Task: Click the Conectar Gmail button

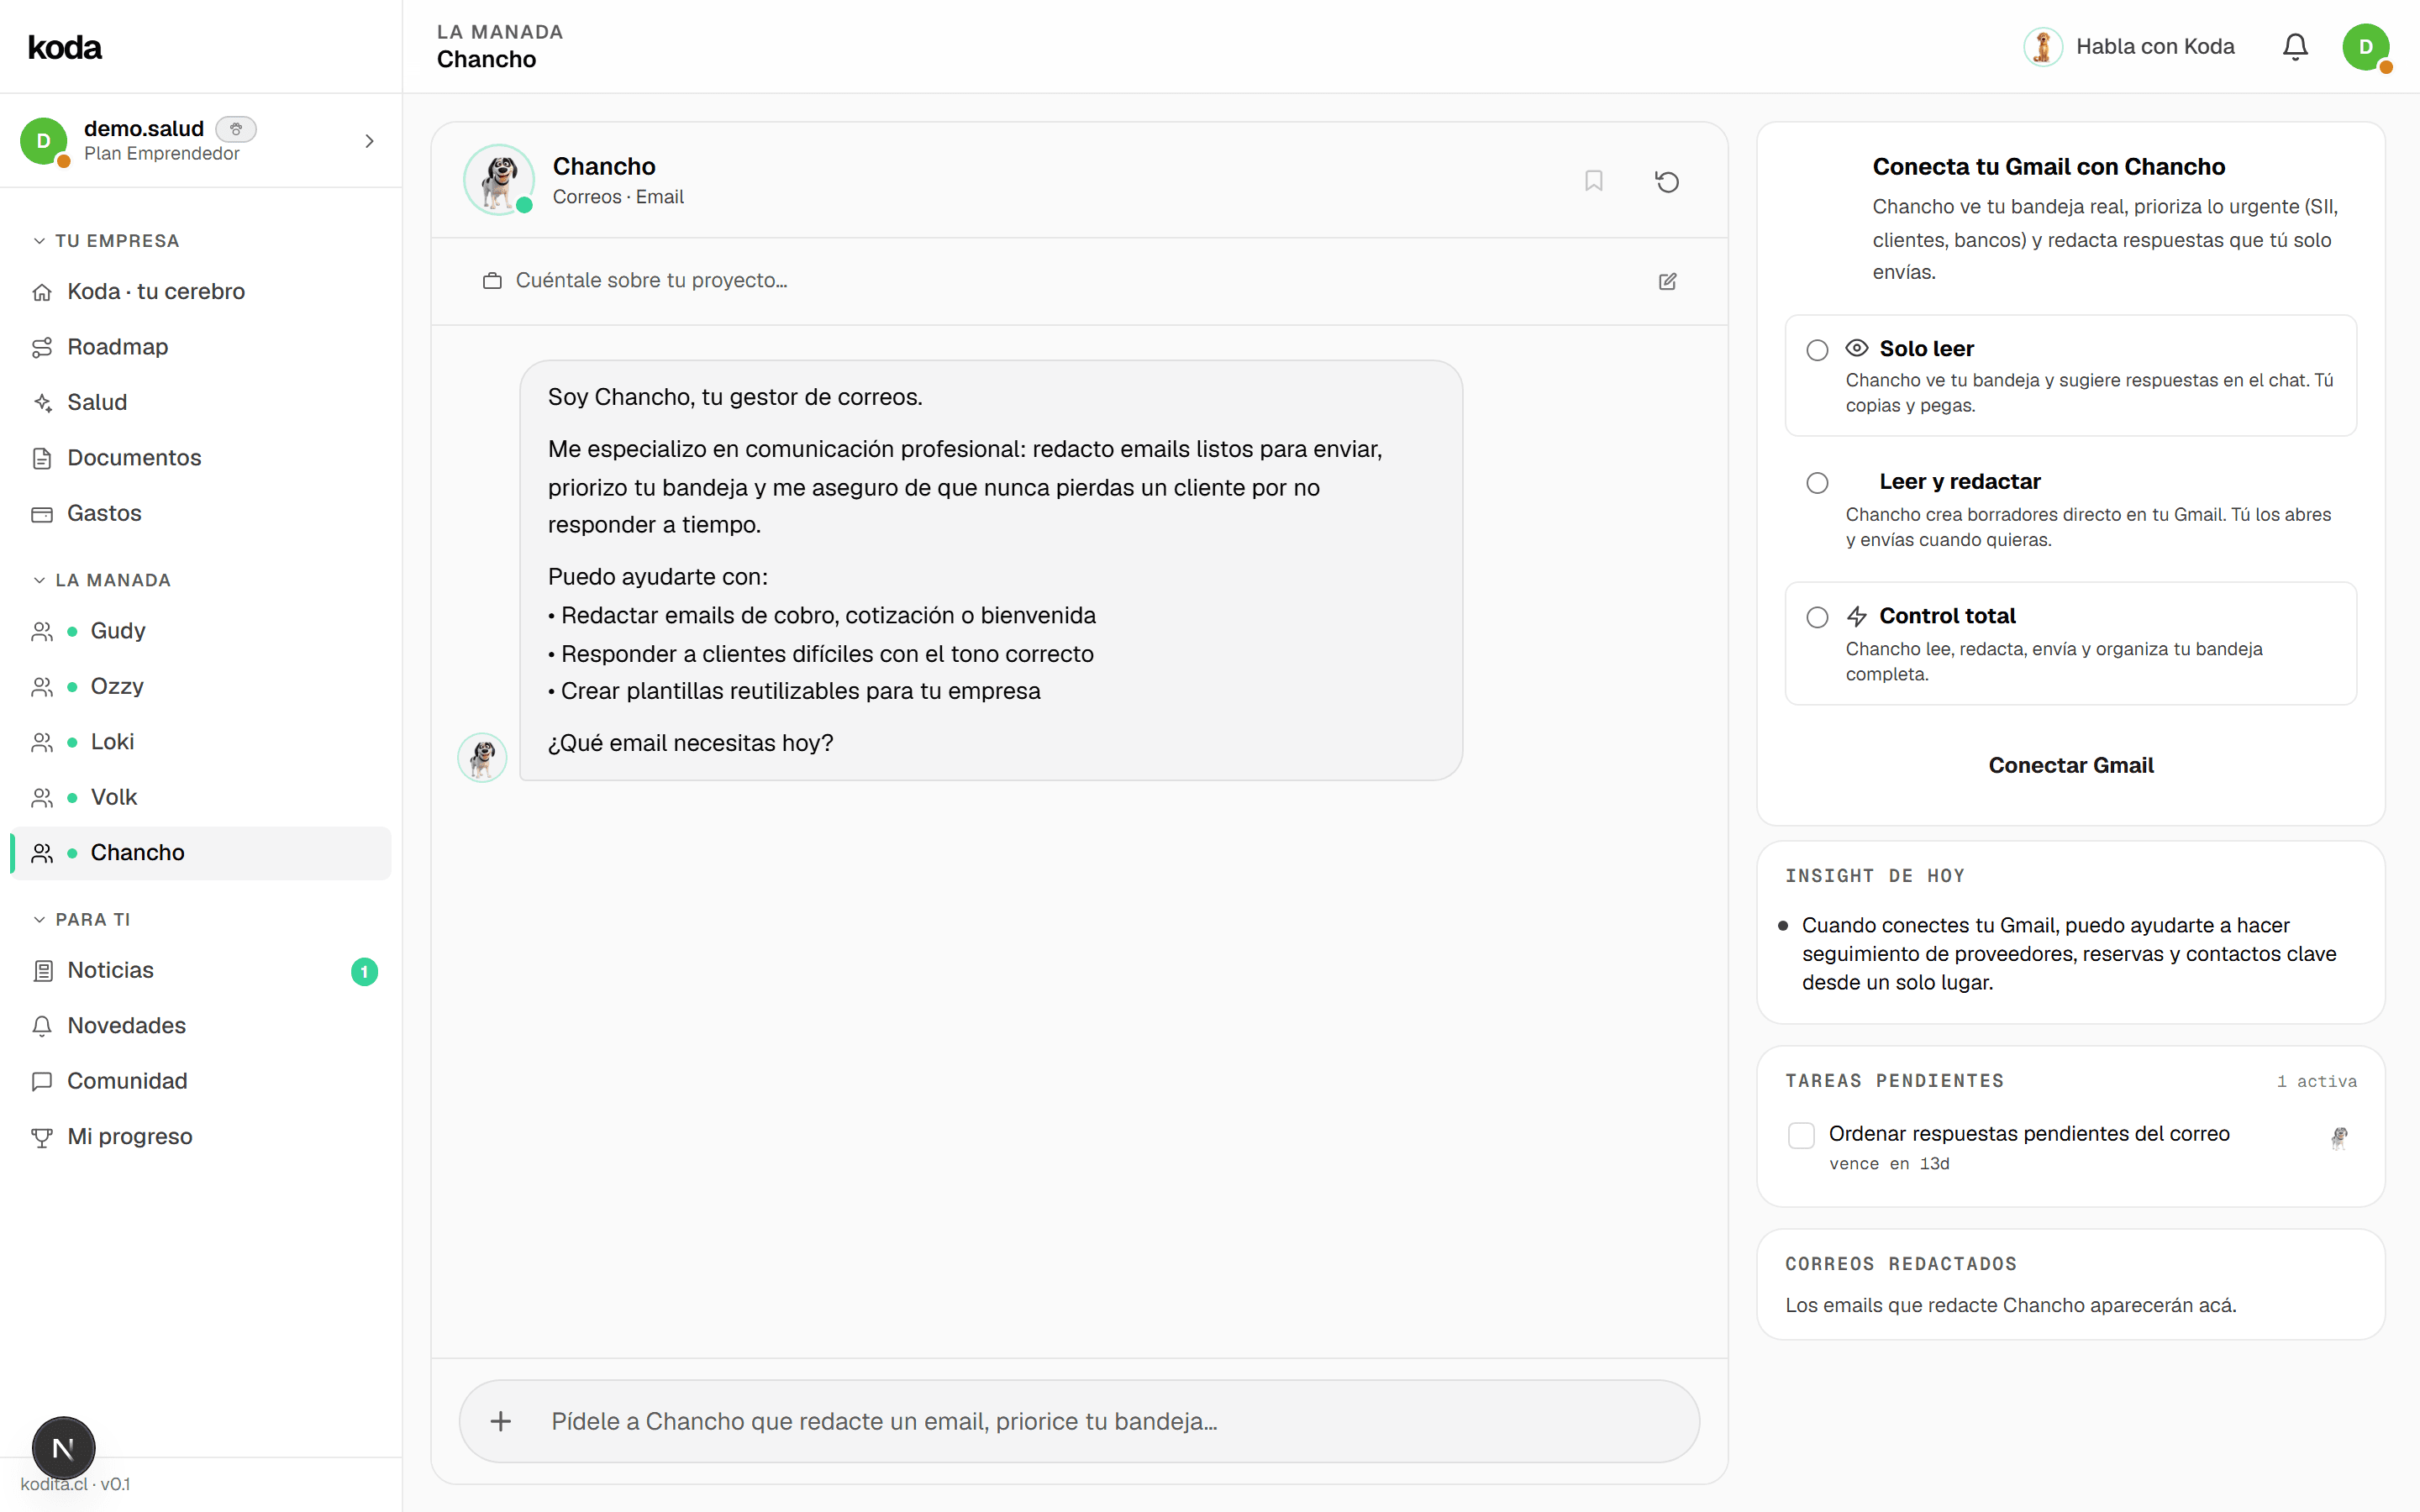Action: [2070, 765]
